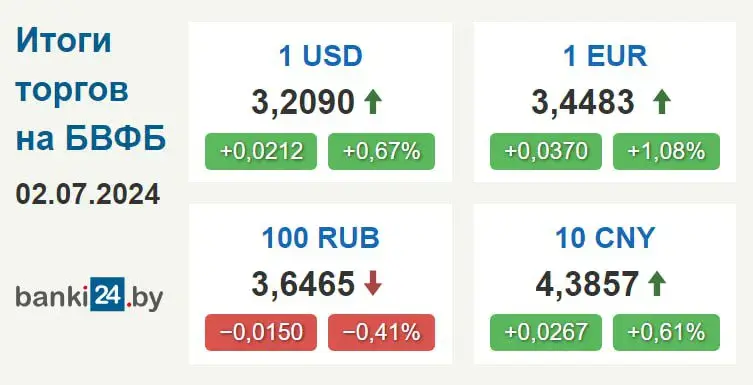Click the blue 24 logo square
The image size is (753, 385).
click(108, 294)
